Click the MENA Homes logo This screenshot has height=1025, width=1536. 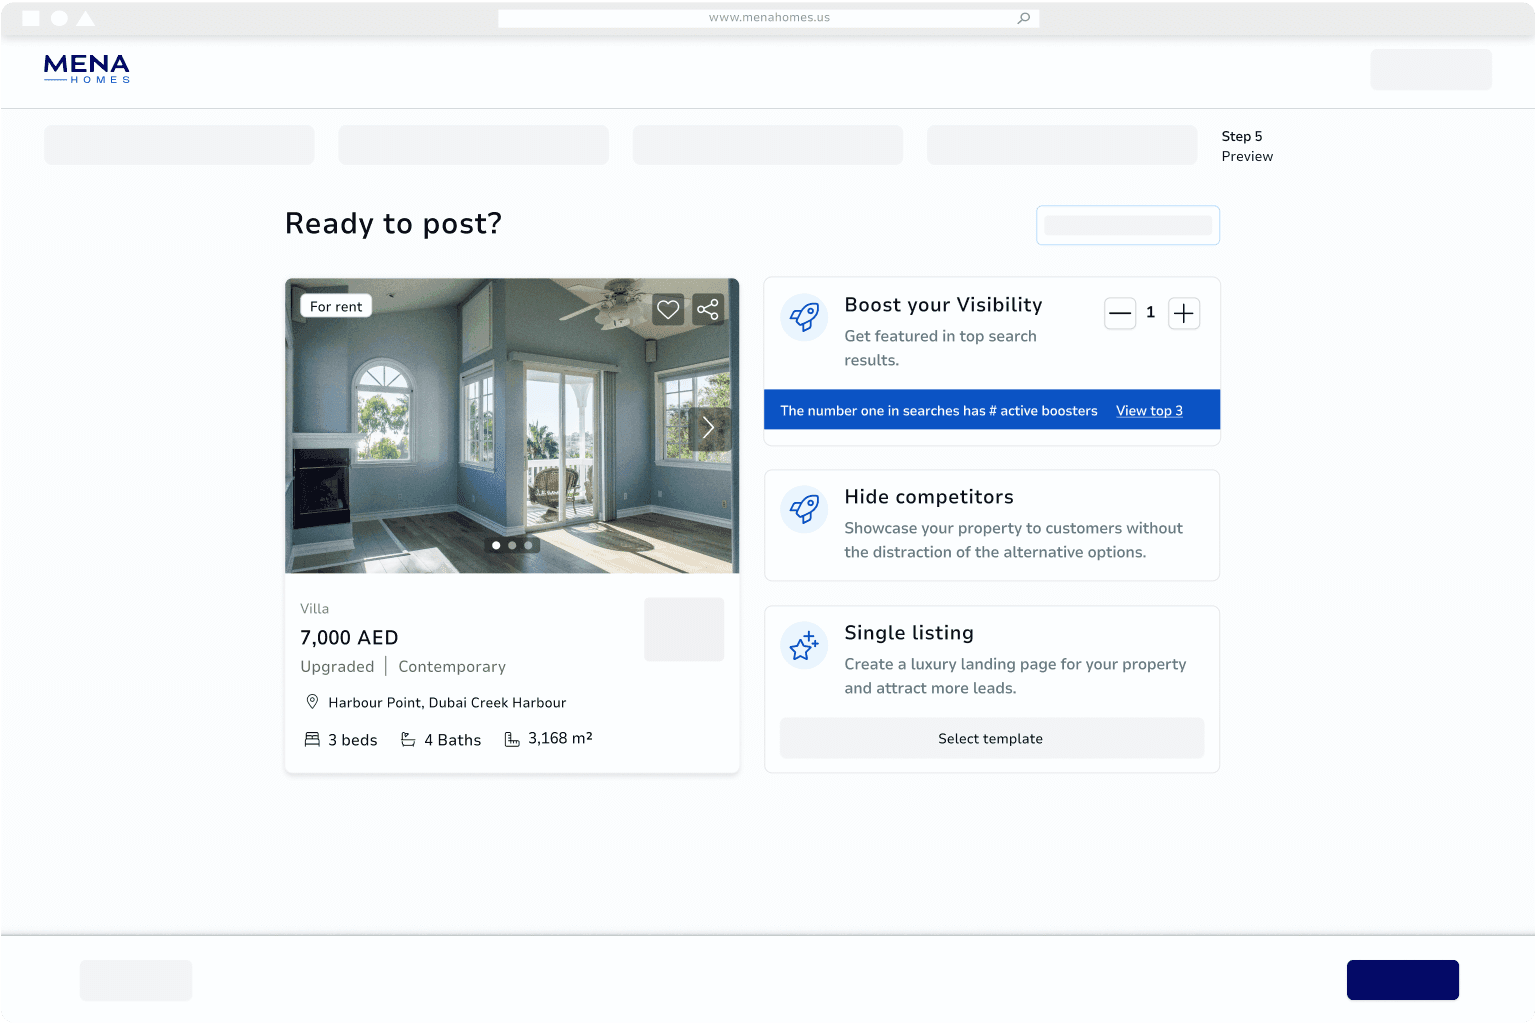(x=87, y=69)
